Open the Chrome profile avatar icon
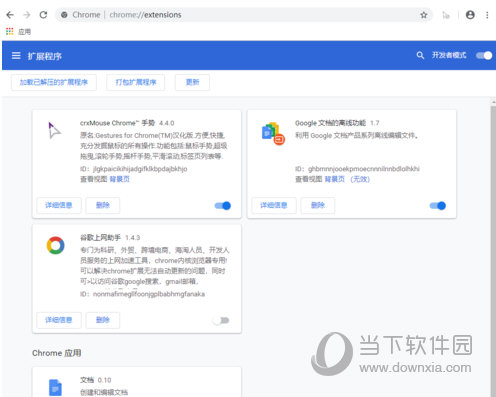Image resolution: width=496 pixels, height=397 pixels. point(470,15)
